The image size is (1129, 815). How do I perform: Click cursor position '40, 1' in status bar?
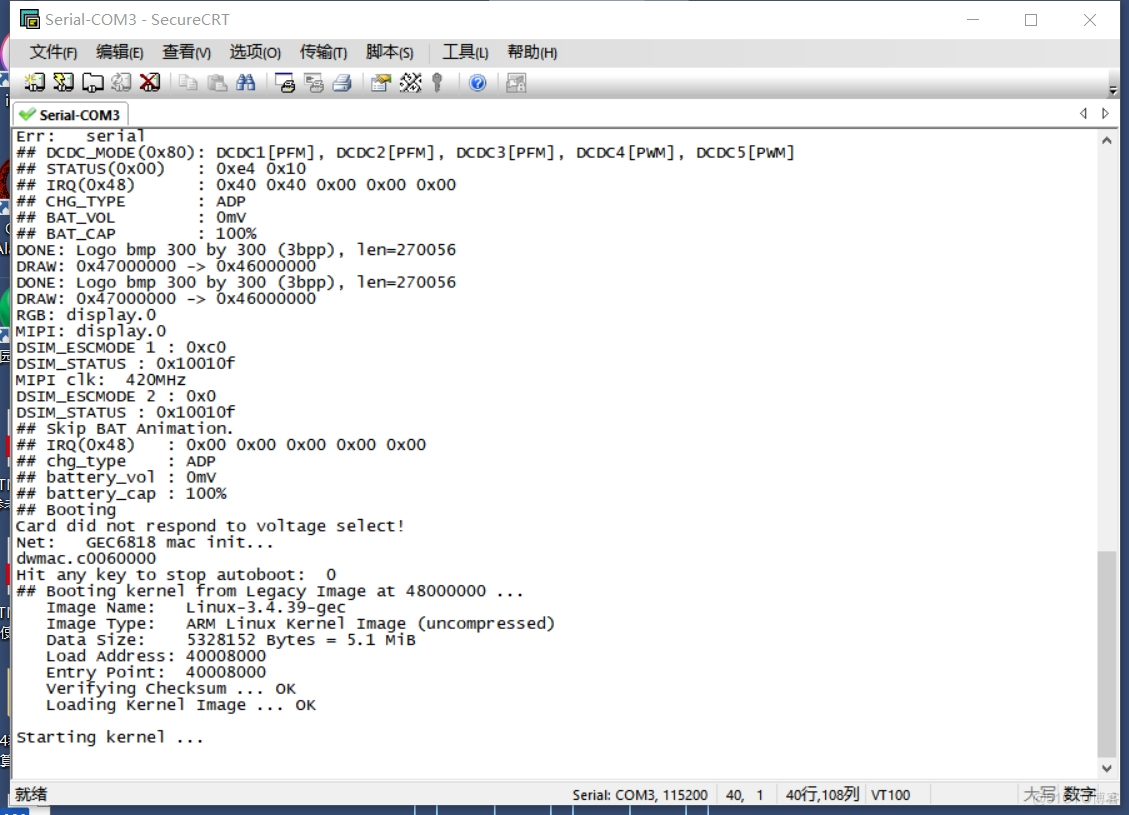pyautogui.click(x=745, y=795)
